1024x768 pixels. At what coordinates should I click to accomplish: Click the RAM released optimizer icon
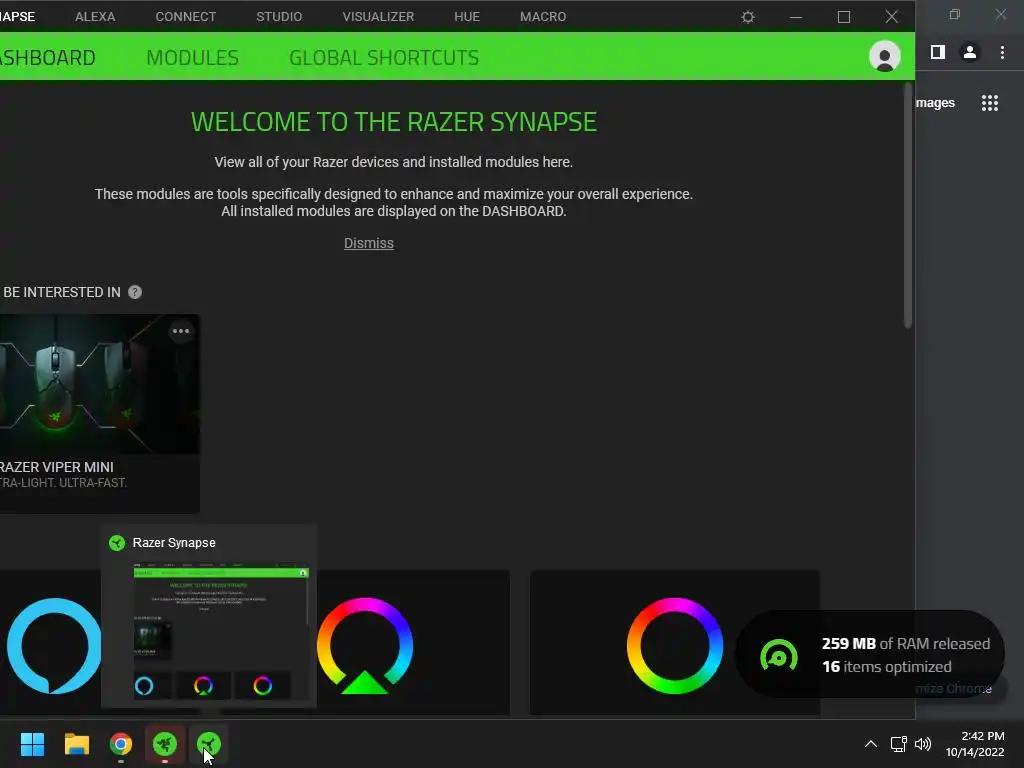pos(778,656)
